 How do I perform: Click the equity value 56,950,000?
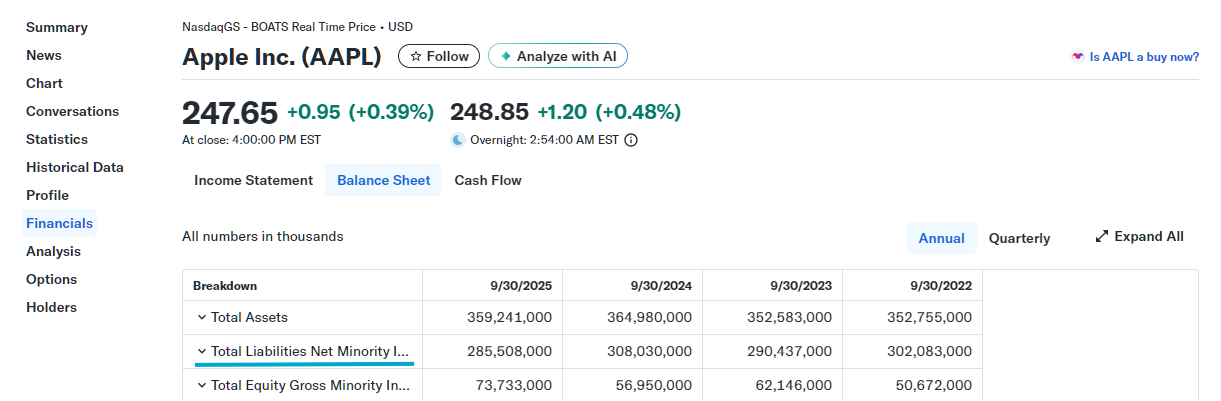point(653,385)
